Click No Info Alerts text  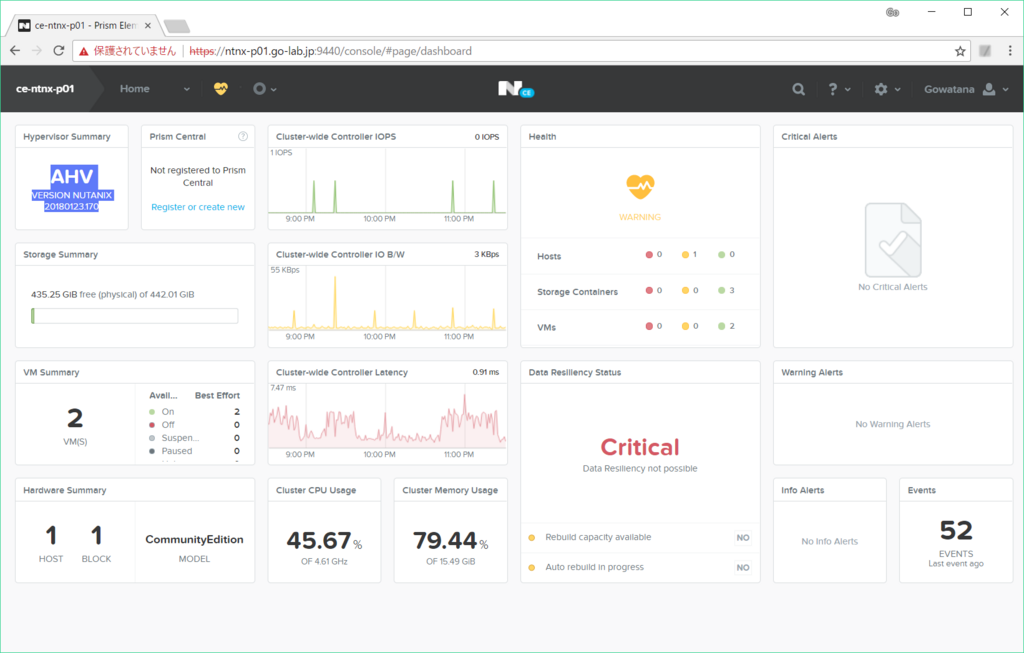[829, 541]
